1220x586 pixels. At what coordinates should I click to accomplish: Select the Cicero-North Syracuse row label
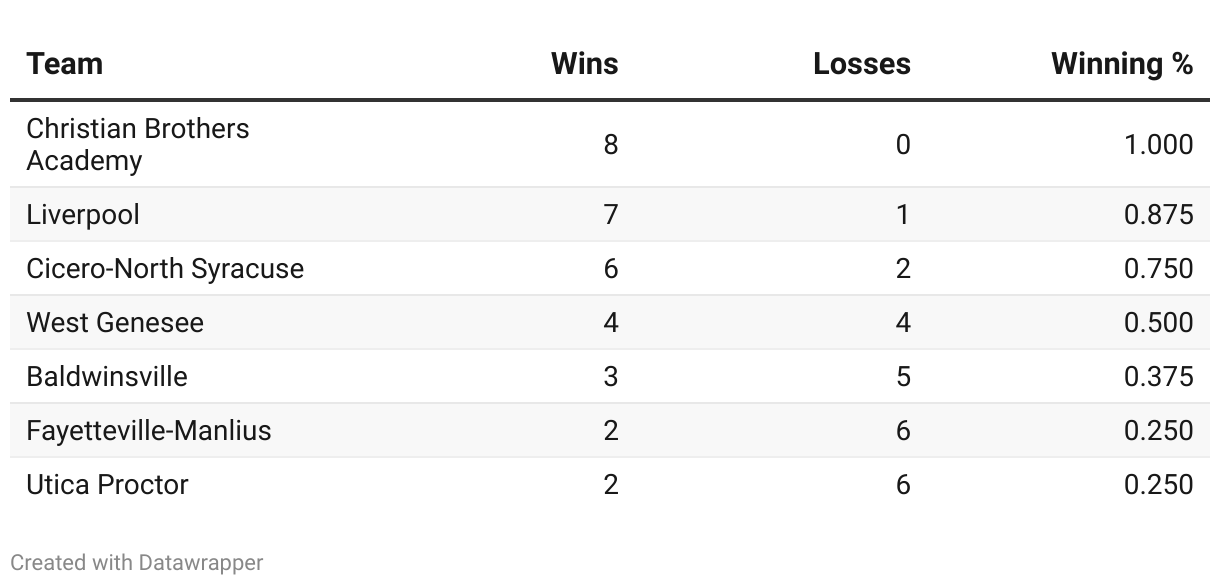pyautogui.click(x=165, y=269)
